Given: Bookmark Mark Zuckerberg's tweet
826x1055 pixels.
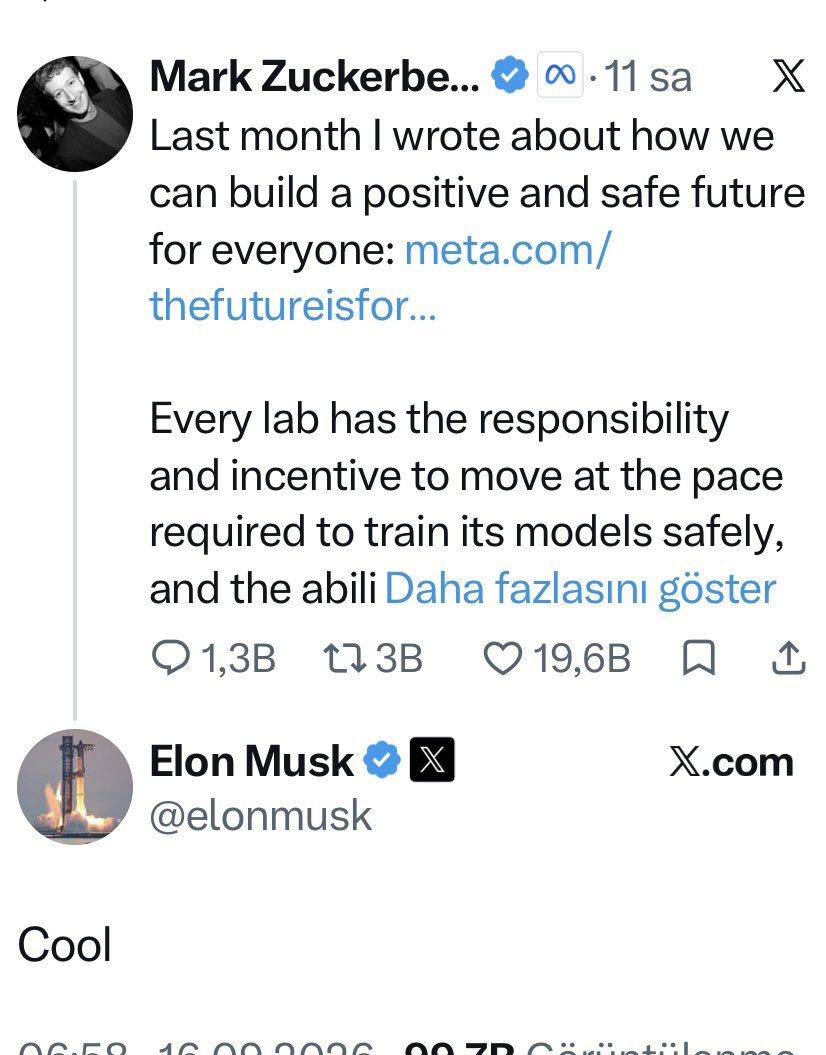Looking at the screenshot, I should click(x=699, y=658).
